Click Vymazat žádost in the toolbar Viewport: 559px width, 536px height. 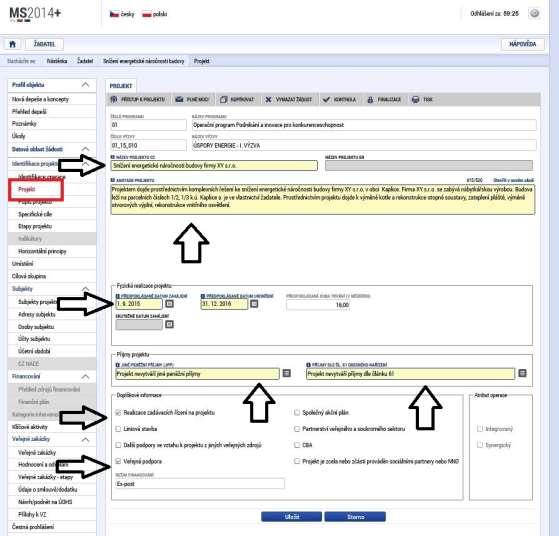[288, 99]
